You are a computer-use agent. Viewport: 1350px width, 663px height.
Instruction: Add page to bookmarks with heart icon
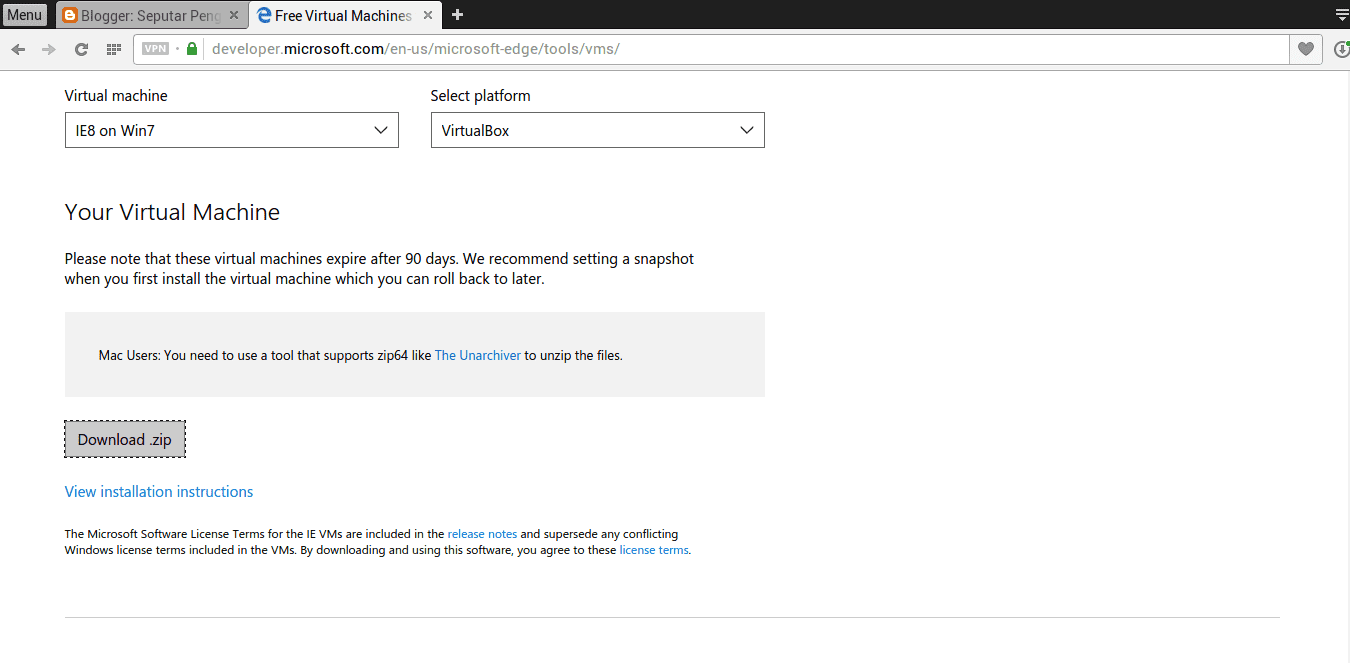tap(1305, 49)
